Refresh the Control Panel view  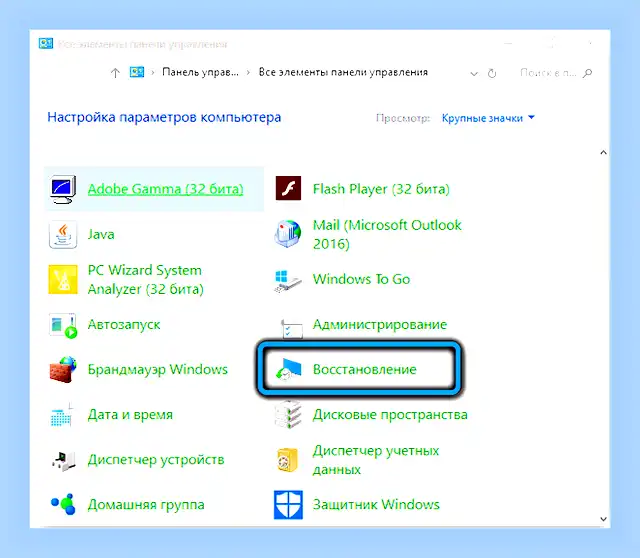click(x=492, y=73)
